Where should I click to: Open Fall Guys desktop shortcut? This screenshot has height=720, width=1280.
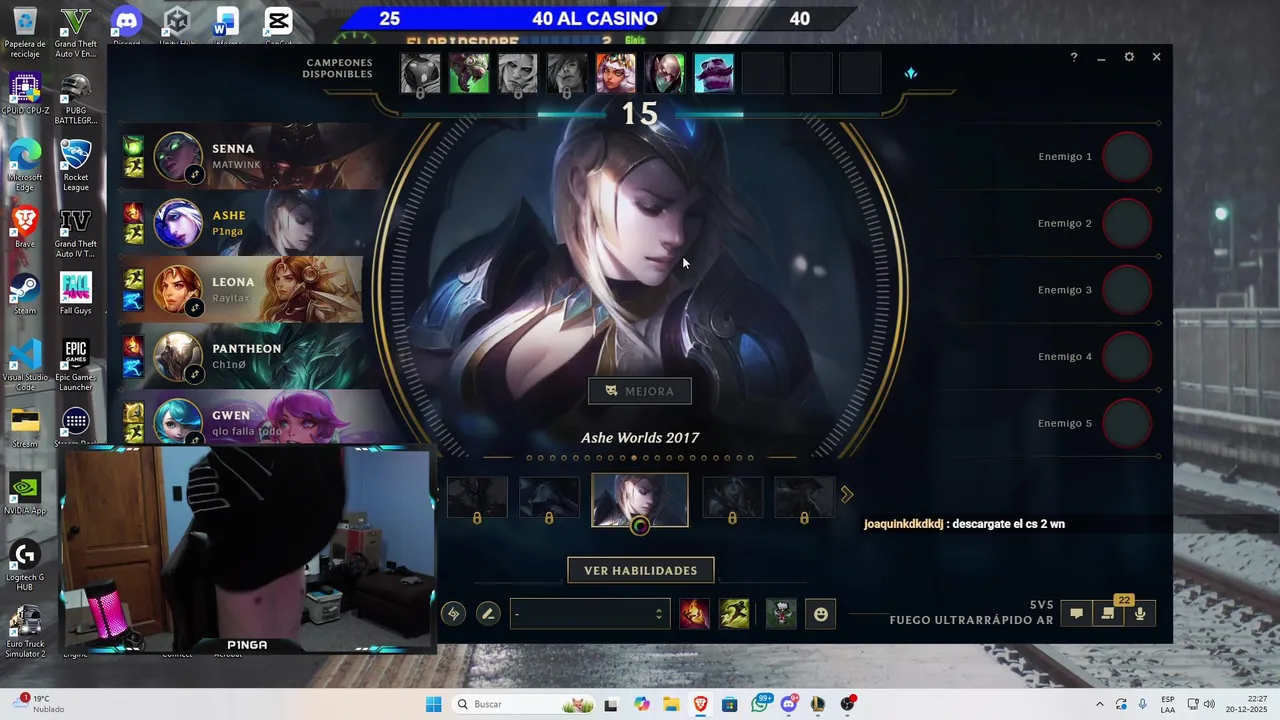point(76,295)
